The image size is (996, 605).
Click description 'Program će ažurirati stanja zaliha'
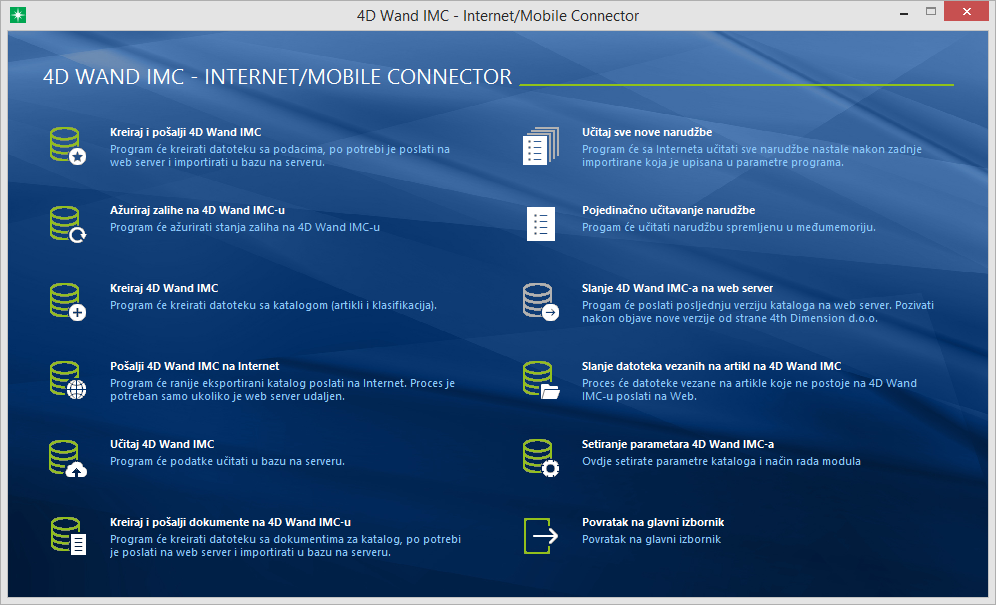click(x=245, y=228)
